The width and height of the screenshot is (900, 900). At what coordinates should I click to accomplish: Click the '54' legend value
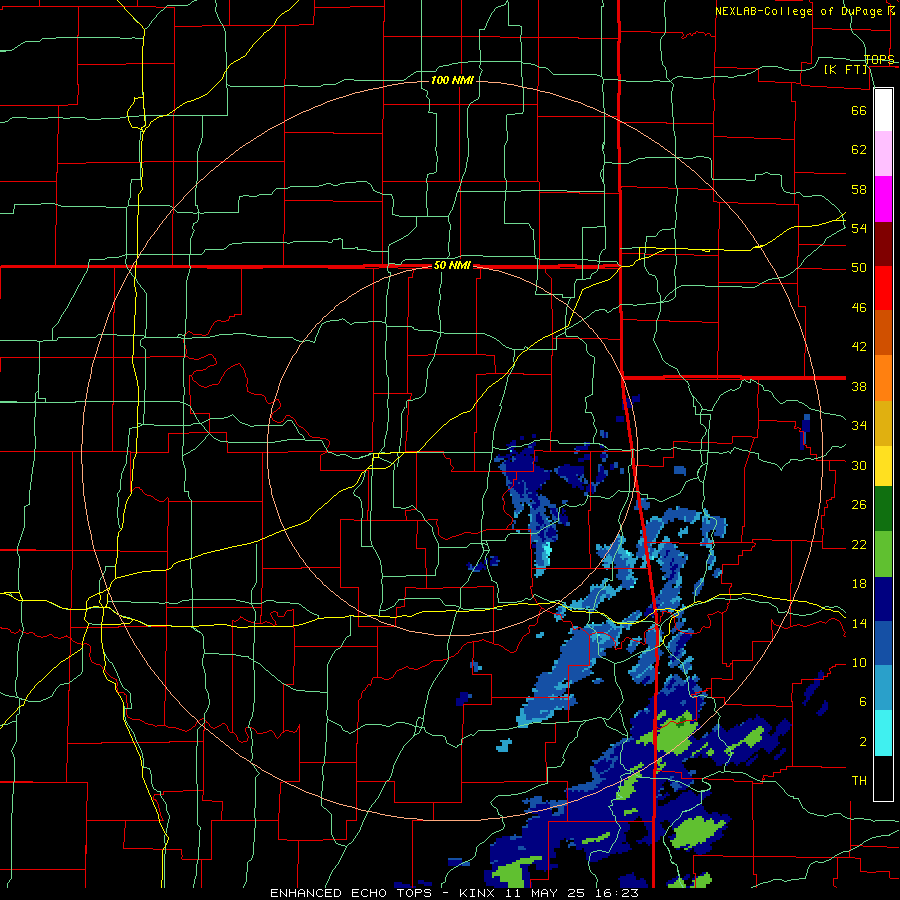(859, 228)
